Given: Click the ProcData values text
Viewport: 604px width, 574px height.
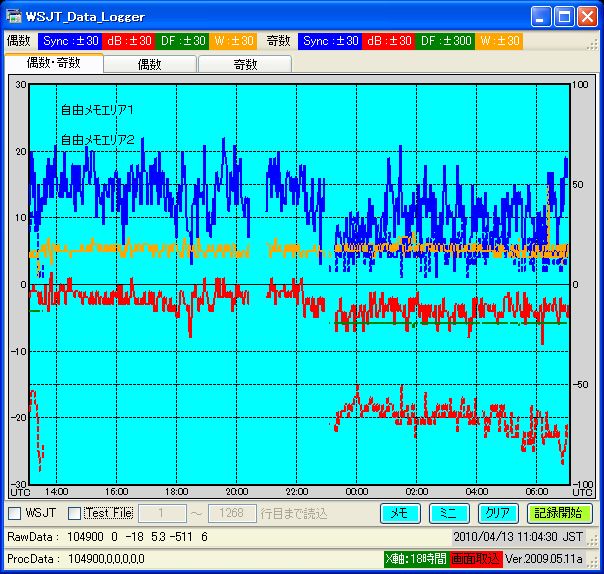Looking at the screenshot, I should (107, 559).
